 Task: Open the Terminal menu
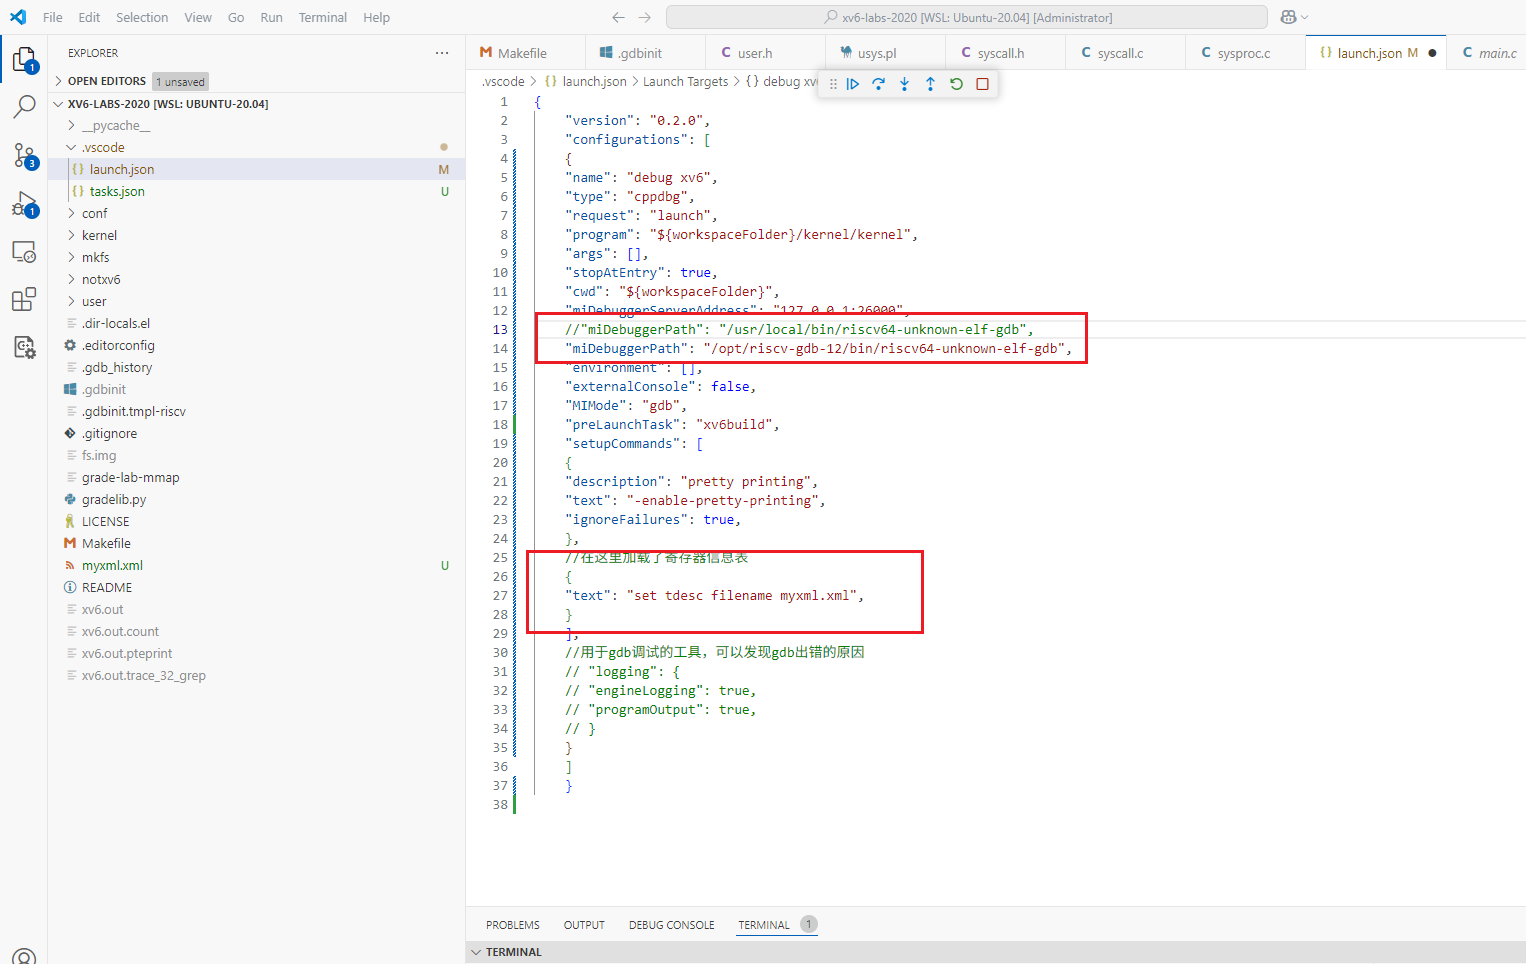click(x=322, y=17)
